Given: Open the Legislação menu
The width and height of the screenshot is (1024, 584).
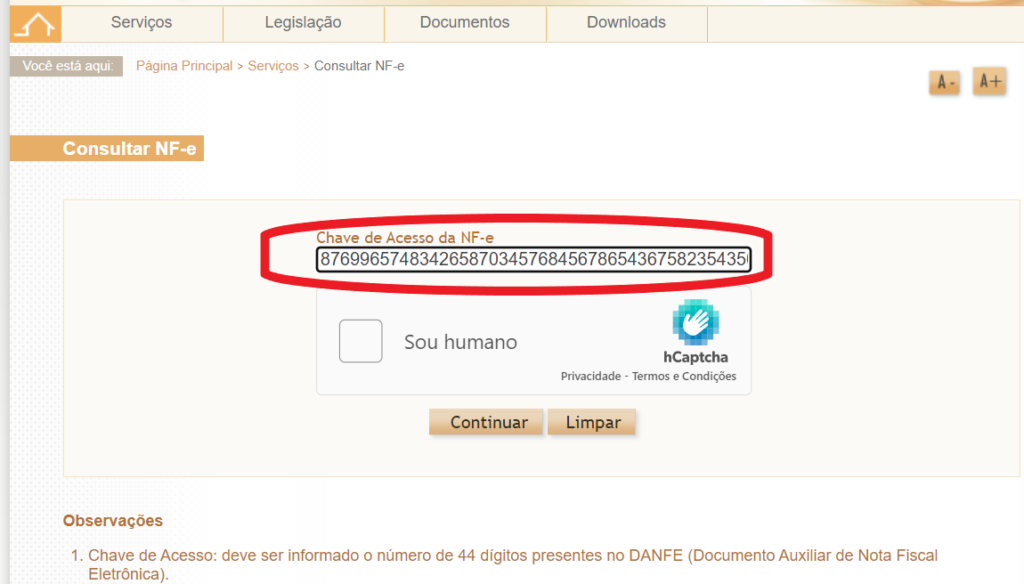Looking at the screenshot, I should point(303,23).
